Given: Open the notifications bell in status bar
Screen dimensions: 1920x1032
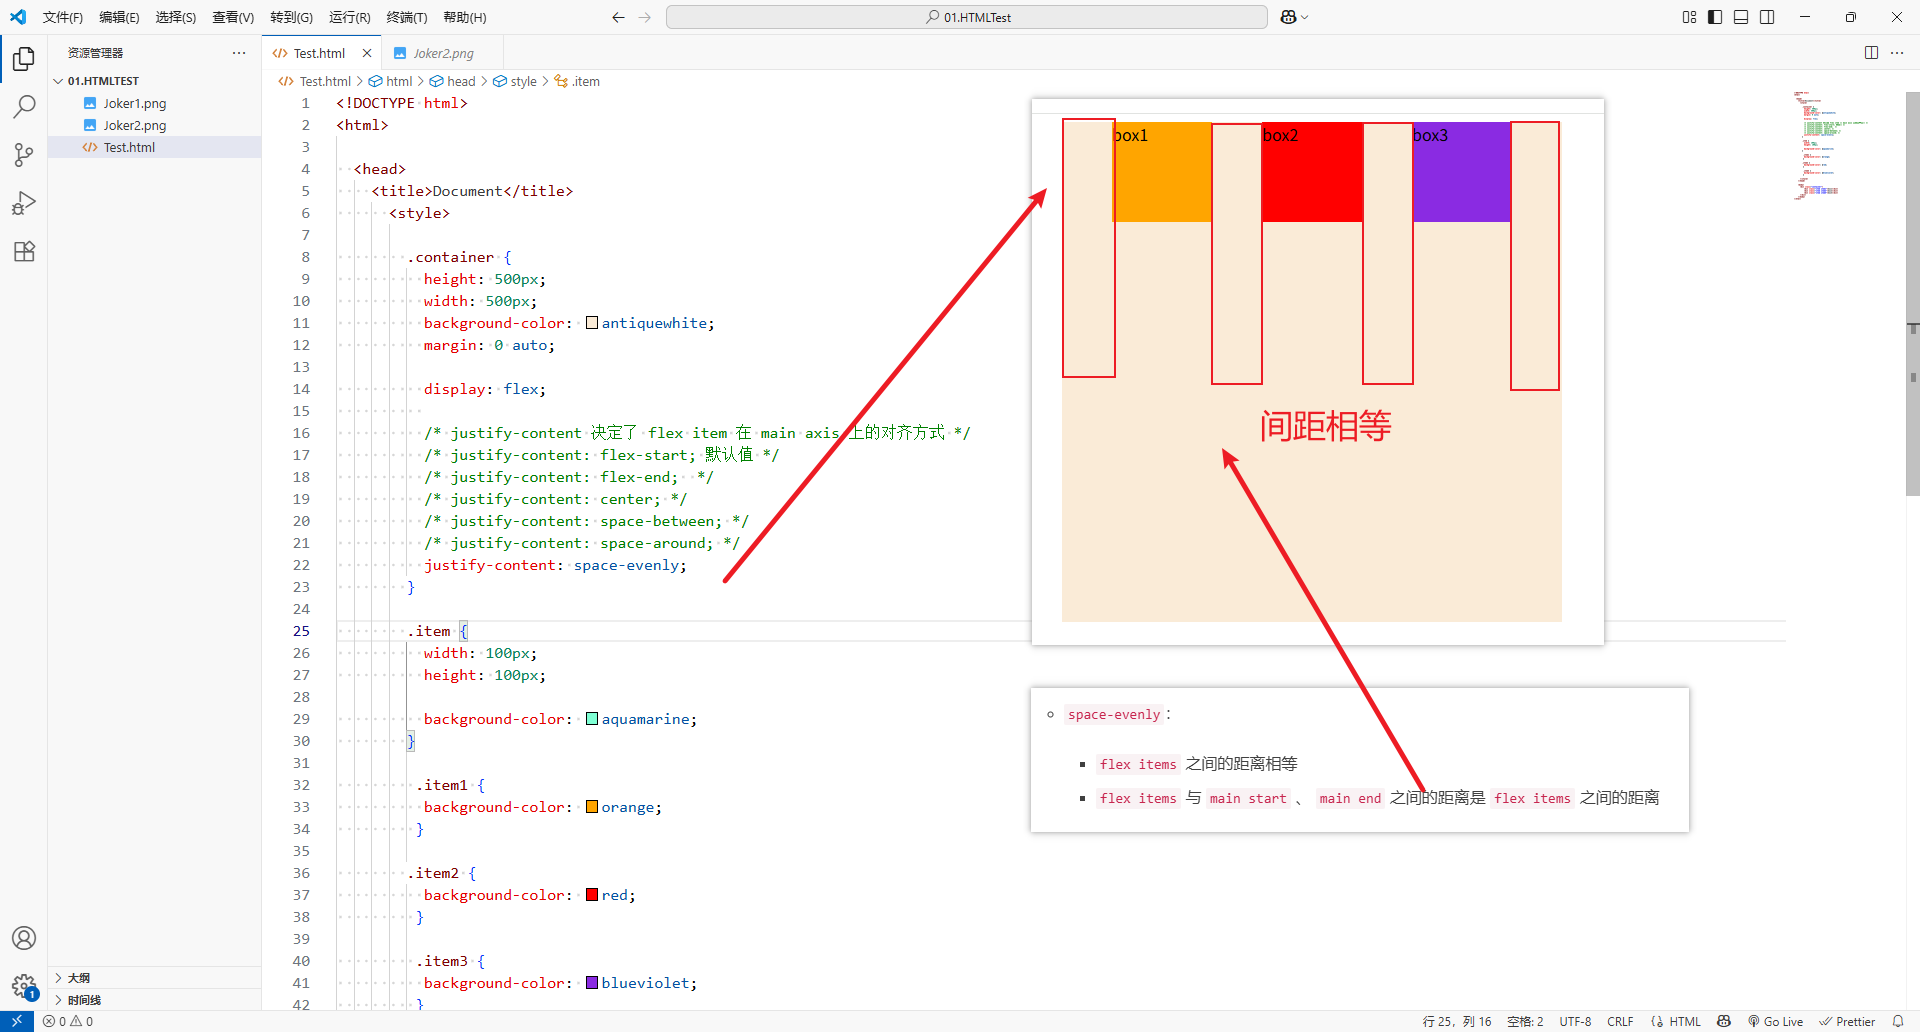Looking at the screenshot, I should pos(1898,1021).
